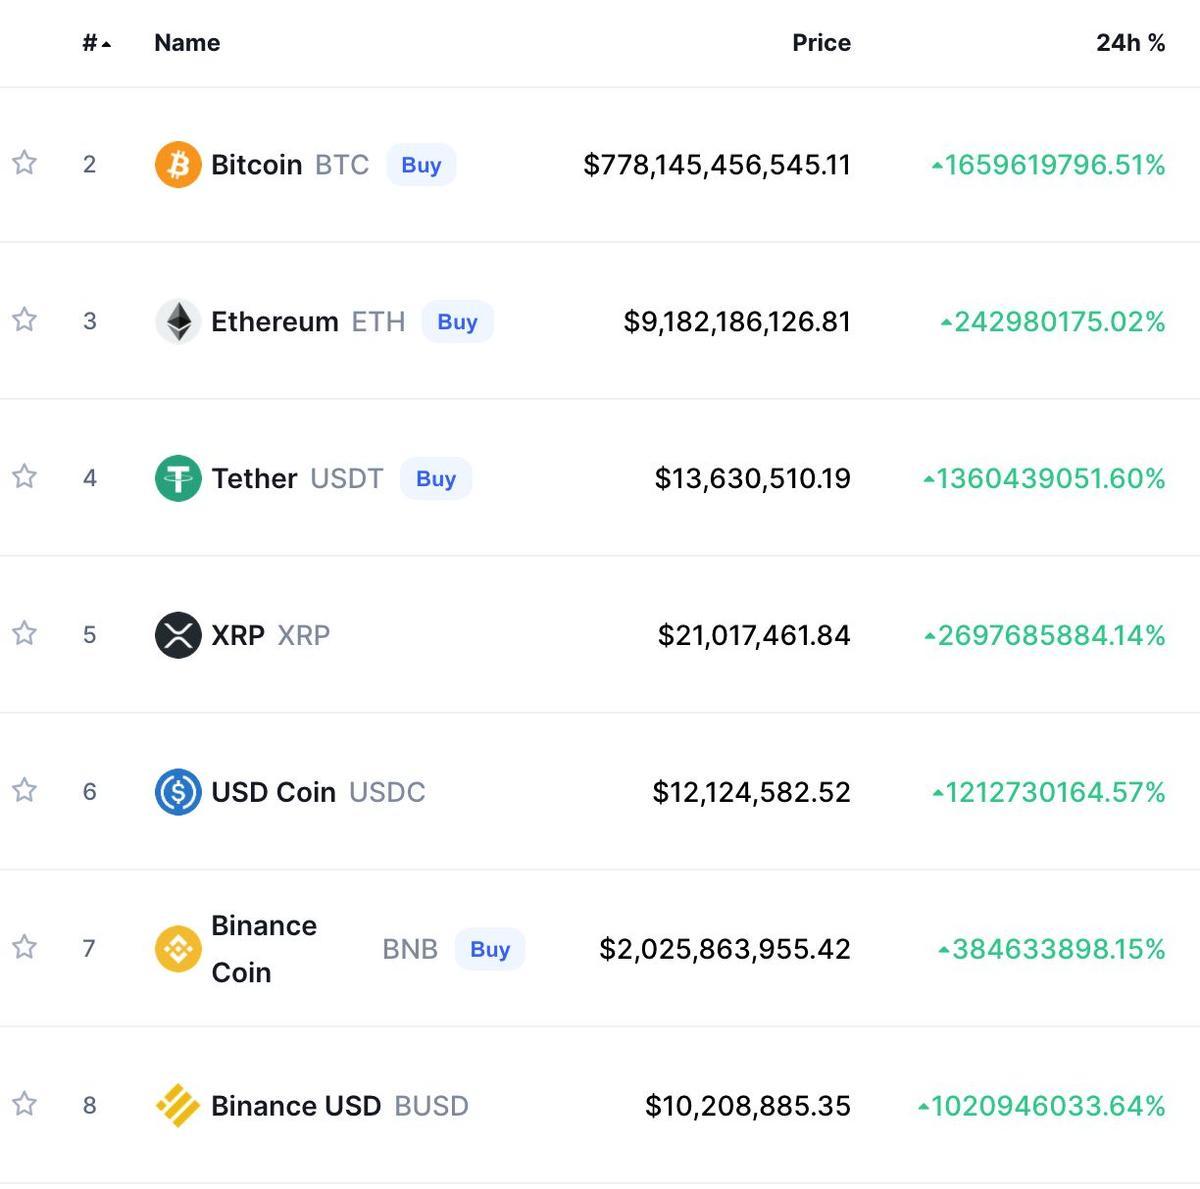Click the USD Coin logo

[x=178, y=791]
